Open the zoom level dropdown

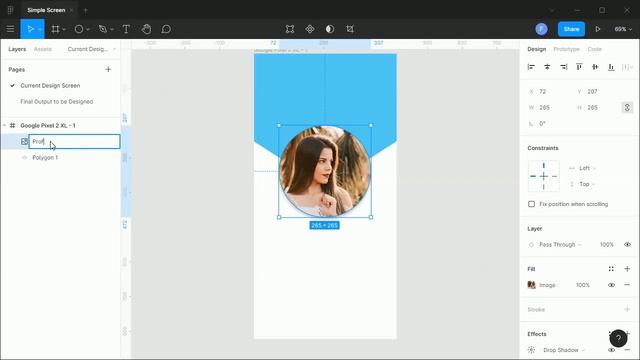tap(623, 29)
